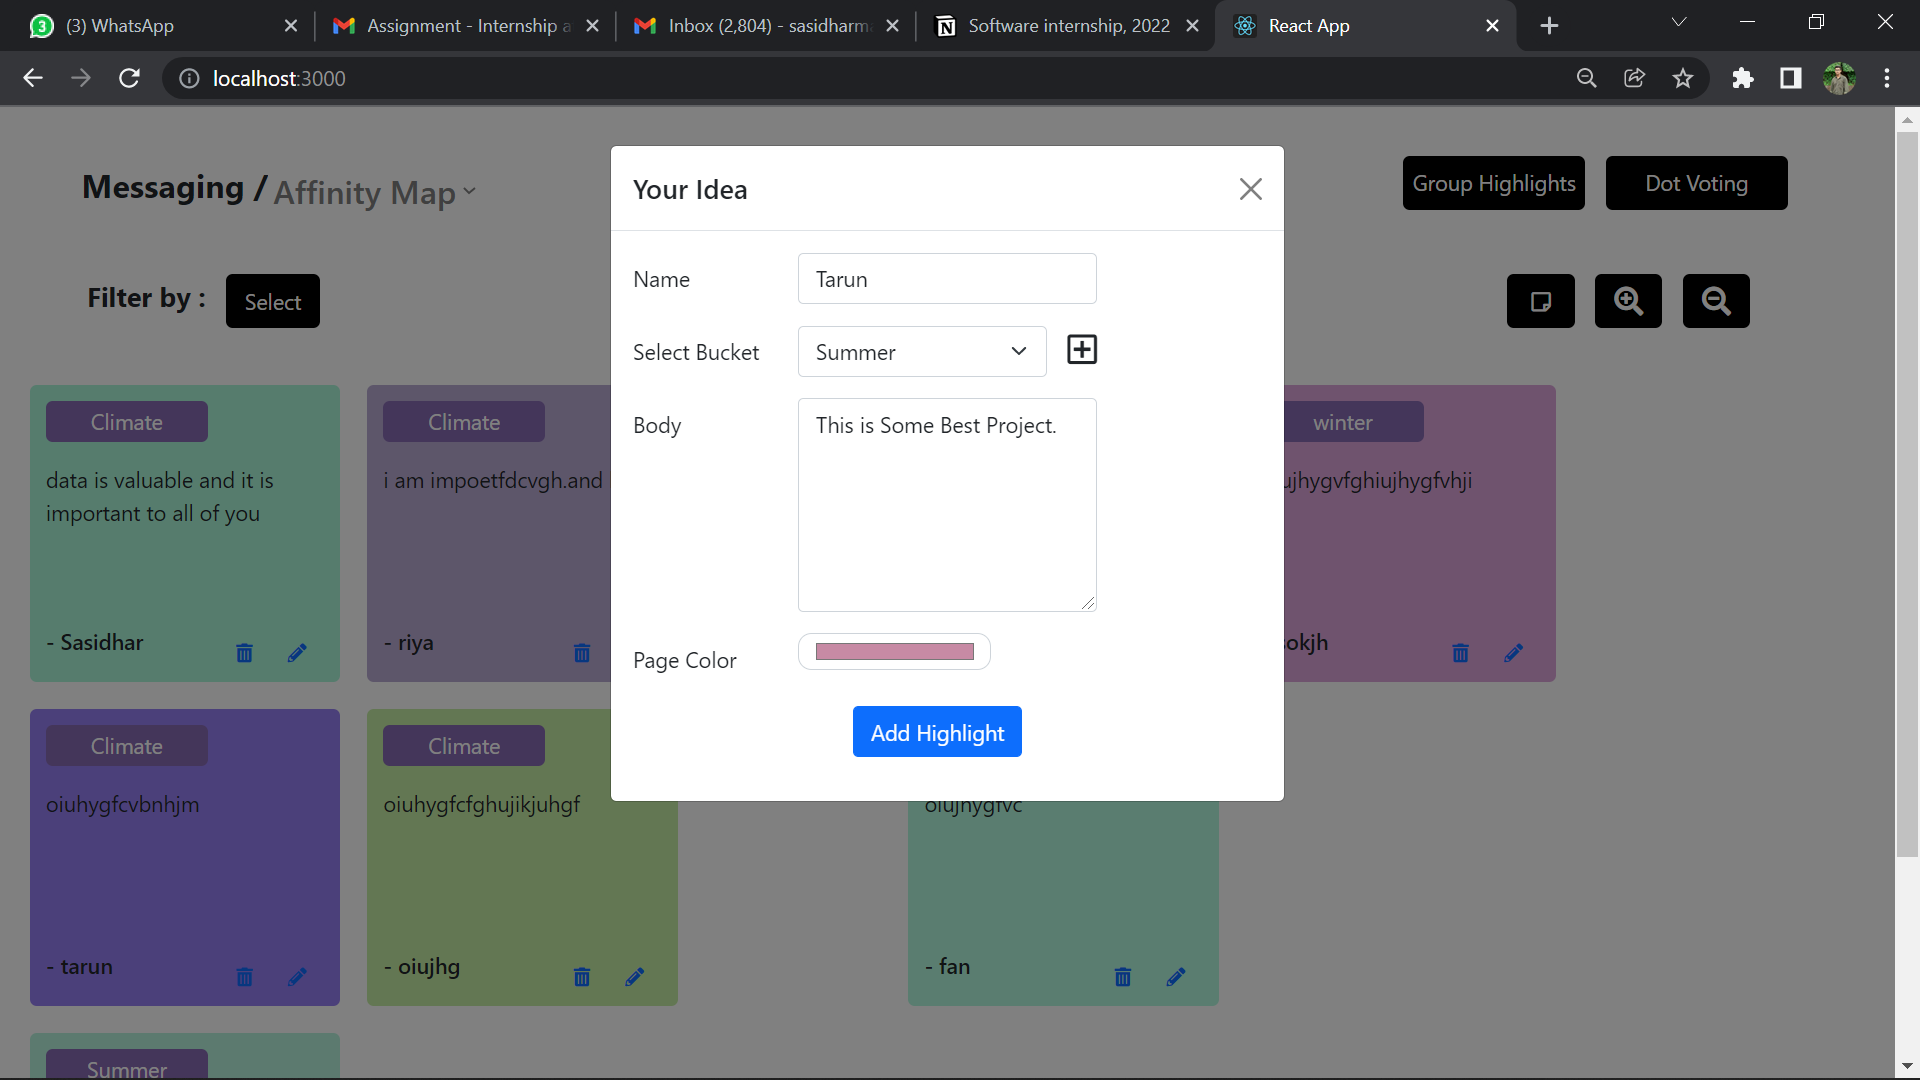Viewport: 1920px width, 1080px height.
Task: Delete the oiujhg card with trash icon
Action: tap(582, 977)
